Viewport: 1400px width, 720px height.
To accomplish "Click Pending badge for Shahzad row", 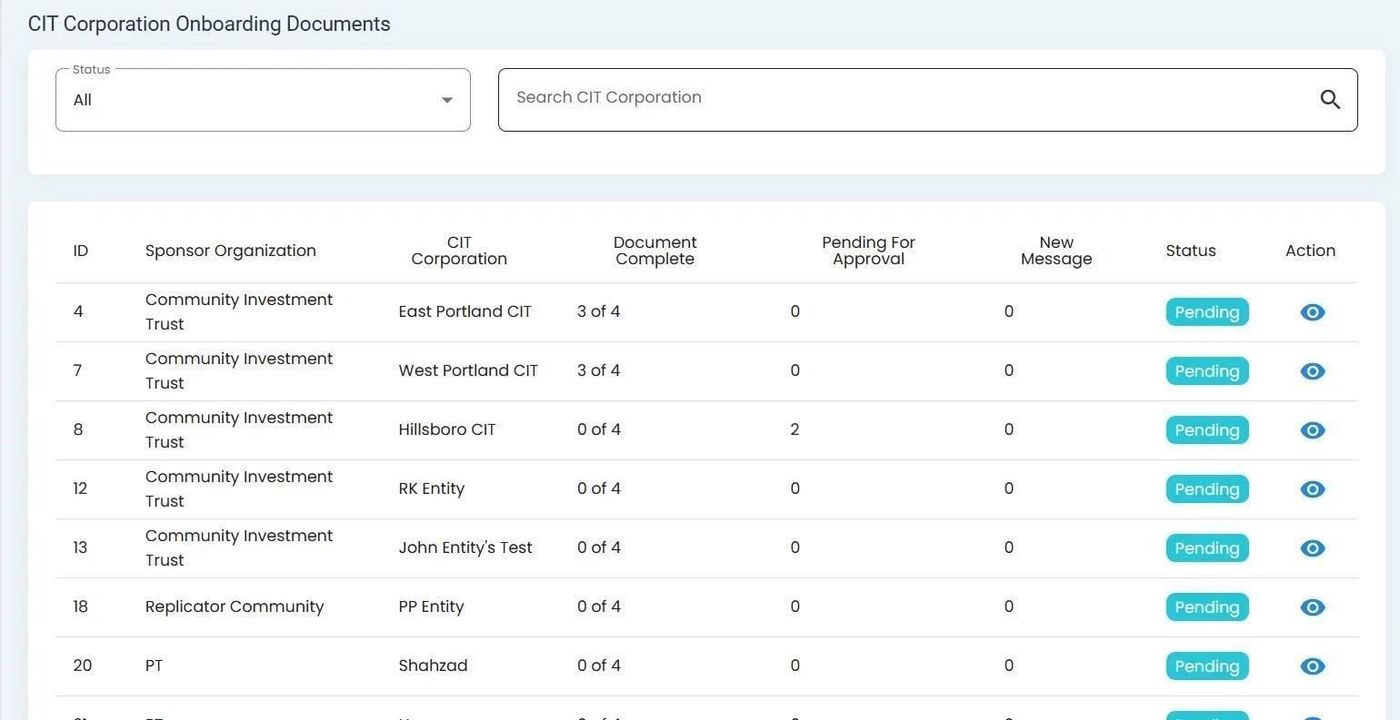I will (1206, 666).
